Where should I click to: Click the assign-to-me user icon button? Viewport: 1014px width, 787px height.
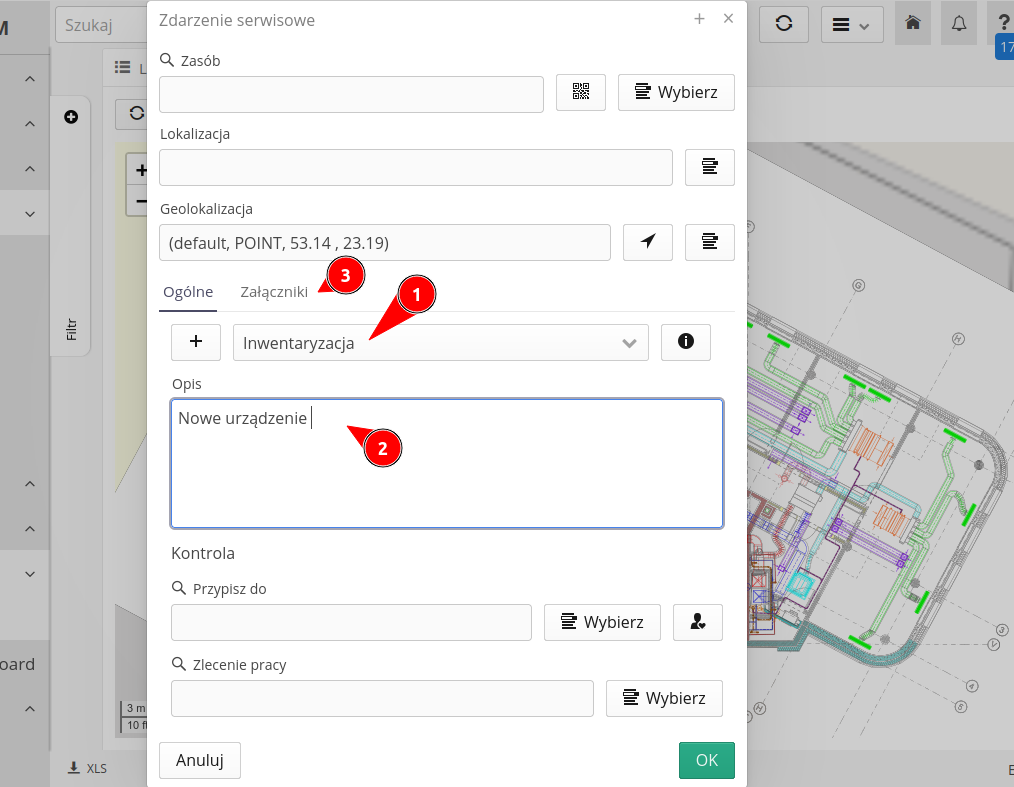tap(697, 622)
